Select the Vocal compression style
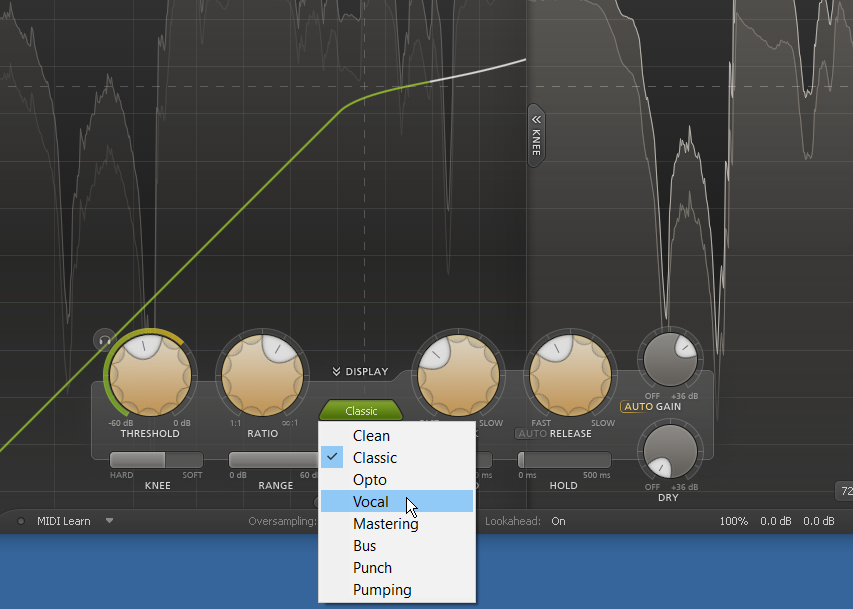Image resolution: width=853 pixels, height=609 pixels. tap(371, 502)
